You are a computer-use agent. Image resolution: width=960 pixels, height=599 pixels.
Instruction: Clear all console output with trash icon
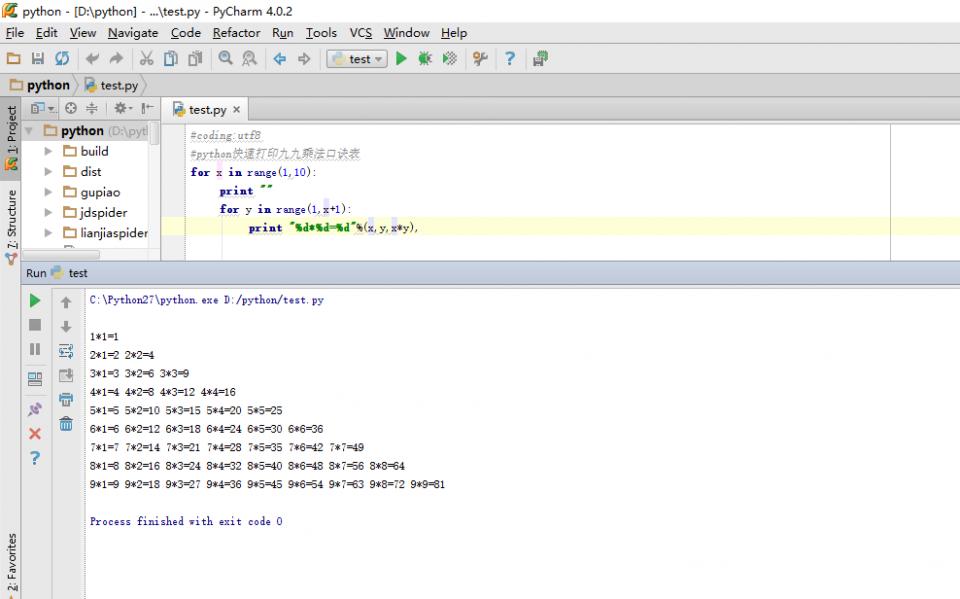pos(66,424)
